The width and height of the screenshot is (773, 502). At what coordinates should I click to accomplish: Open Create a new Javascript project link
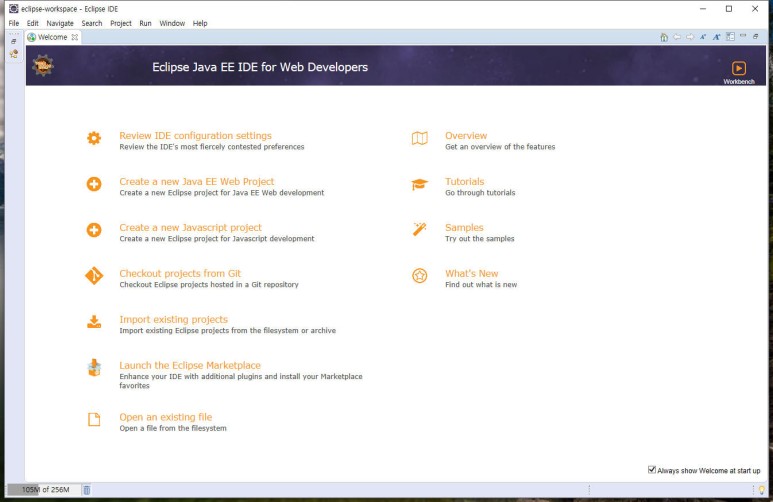tap(190, 227)
